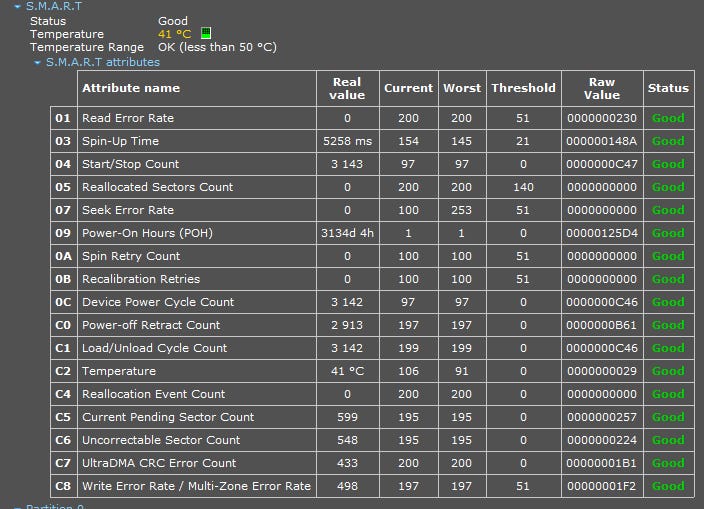Click current value 106
Viewport: 704px width, 509px height.
(408, 371)
